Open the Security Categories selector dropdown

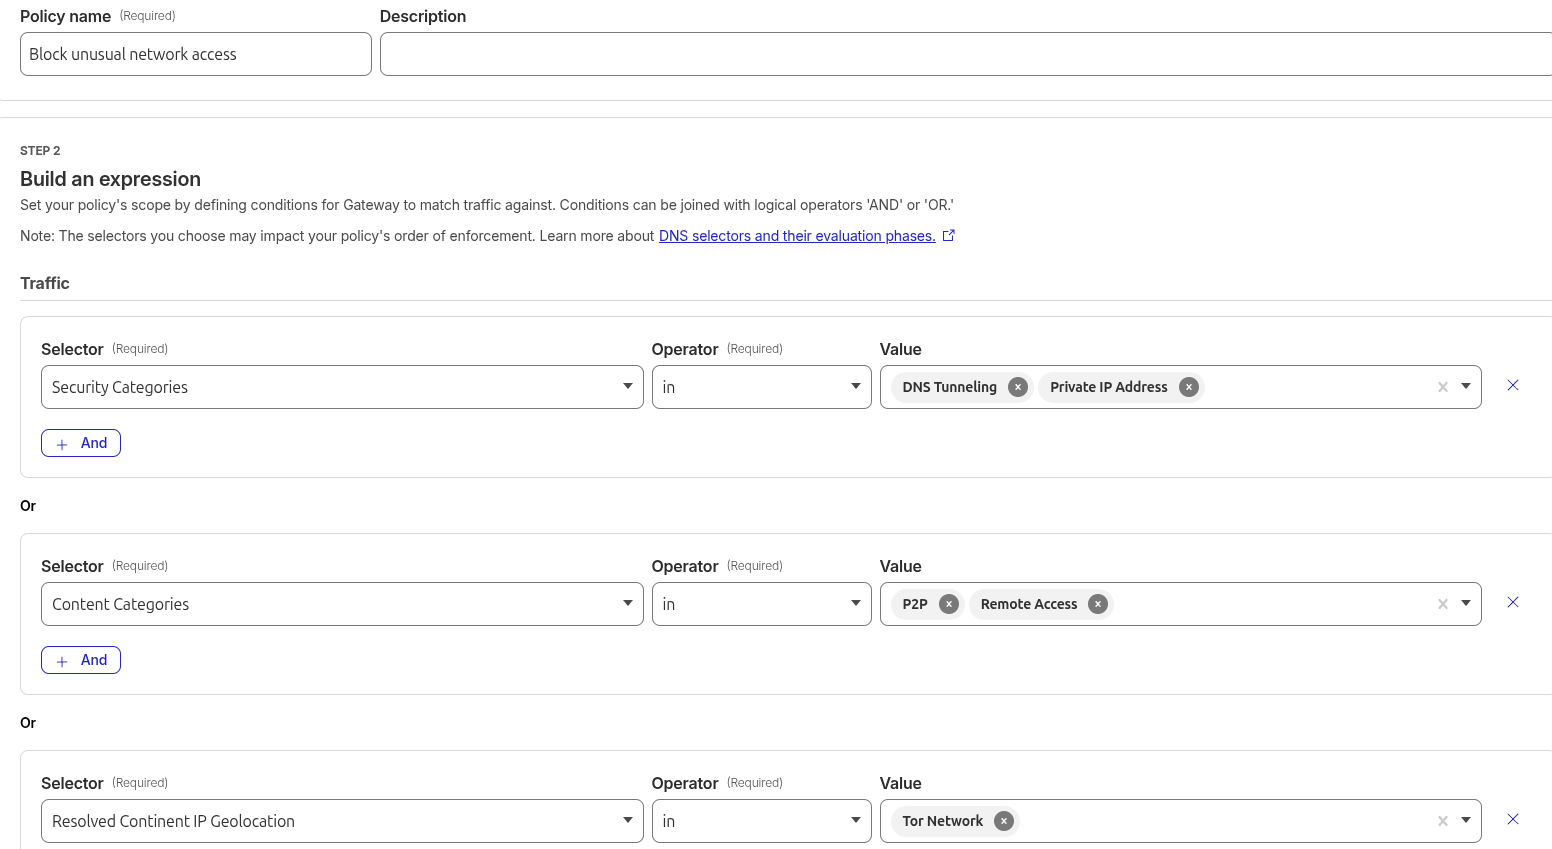click(x=342, y=387)
